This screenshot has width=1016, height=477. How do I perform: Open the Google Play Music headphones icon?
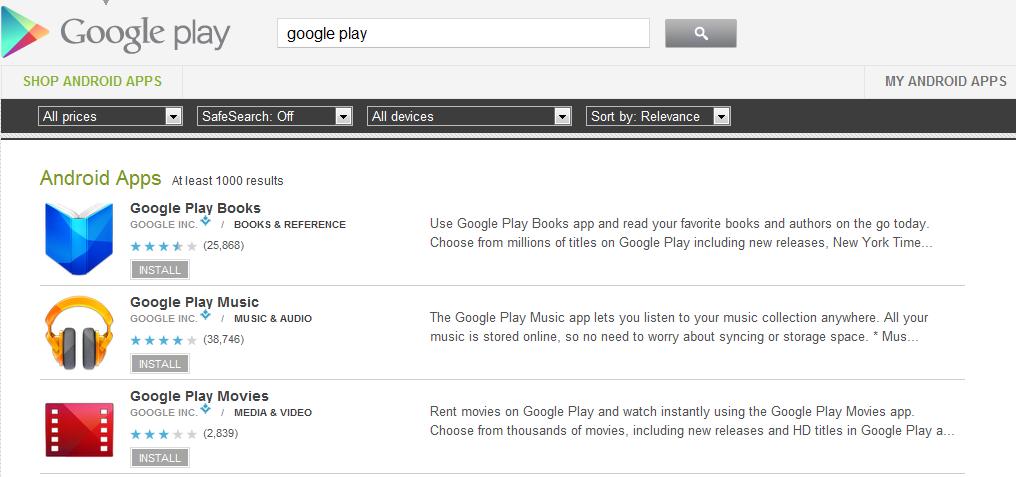click(x=79, y=332)
